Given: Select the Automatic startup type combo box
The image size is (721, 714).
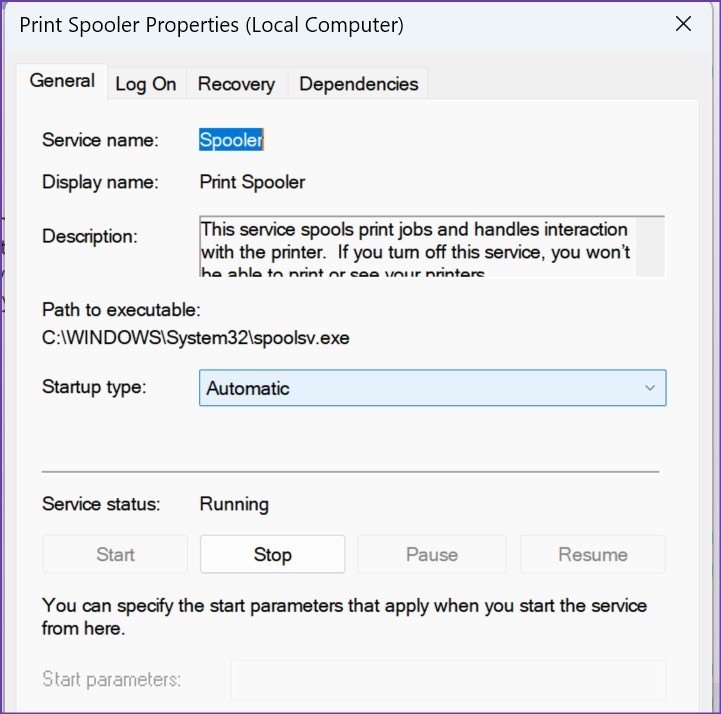Looking at the screenshot, I should pyautogui.click(x=432, y=388).
